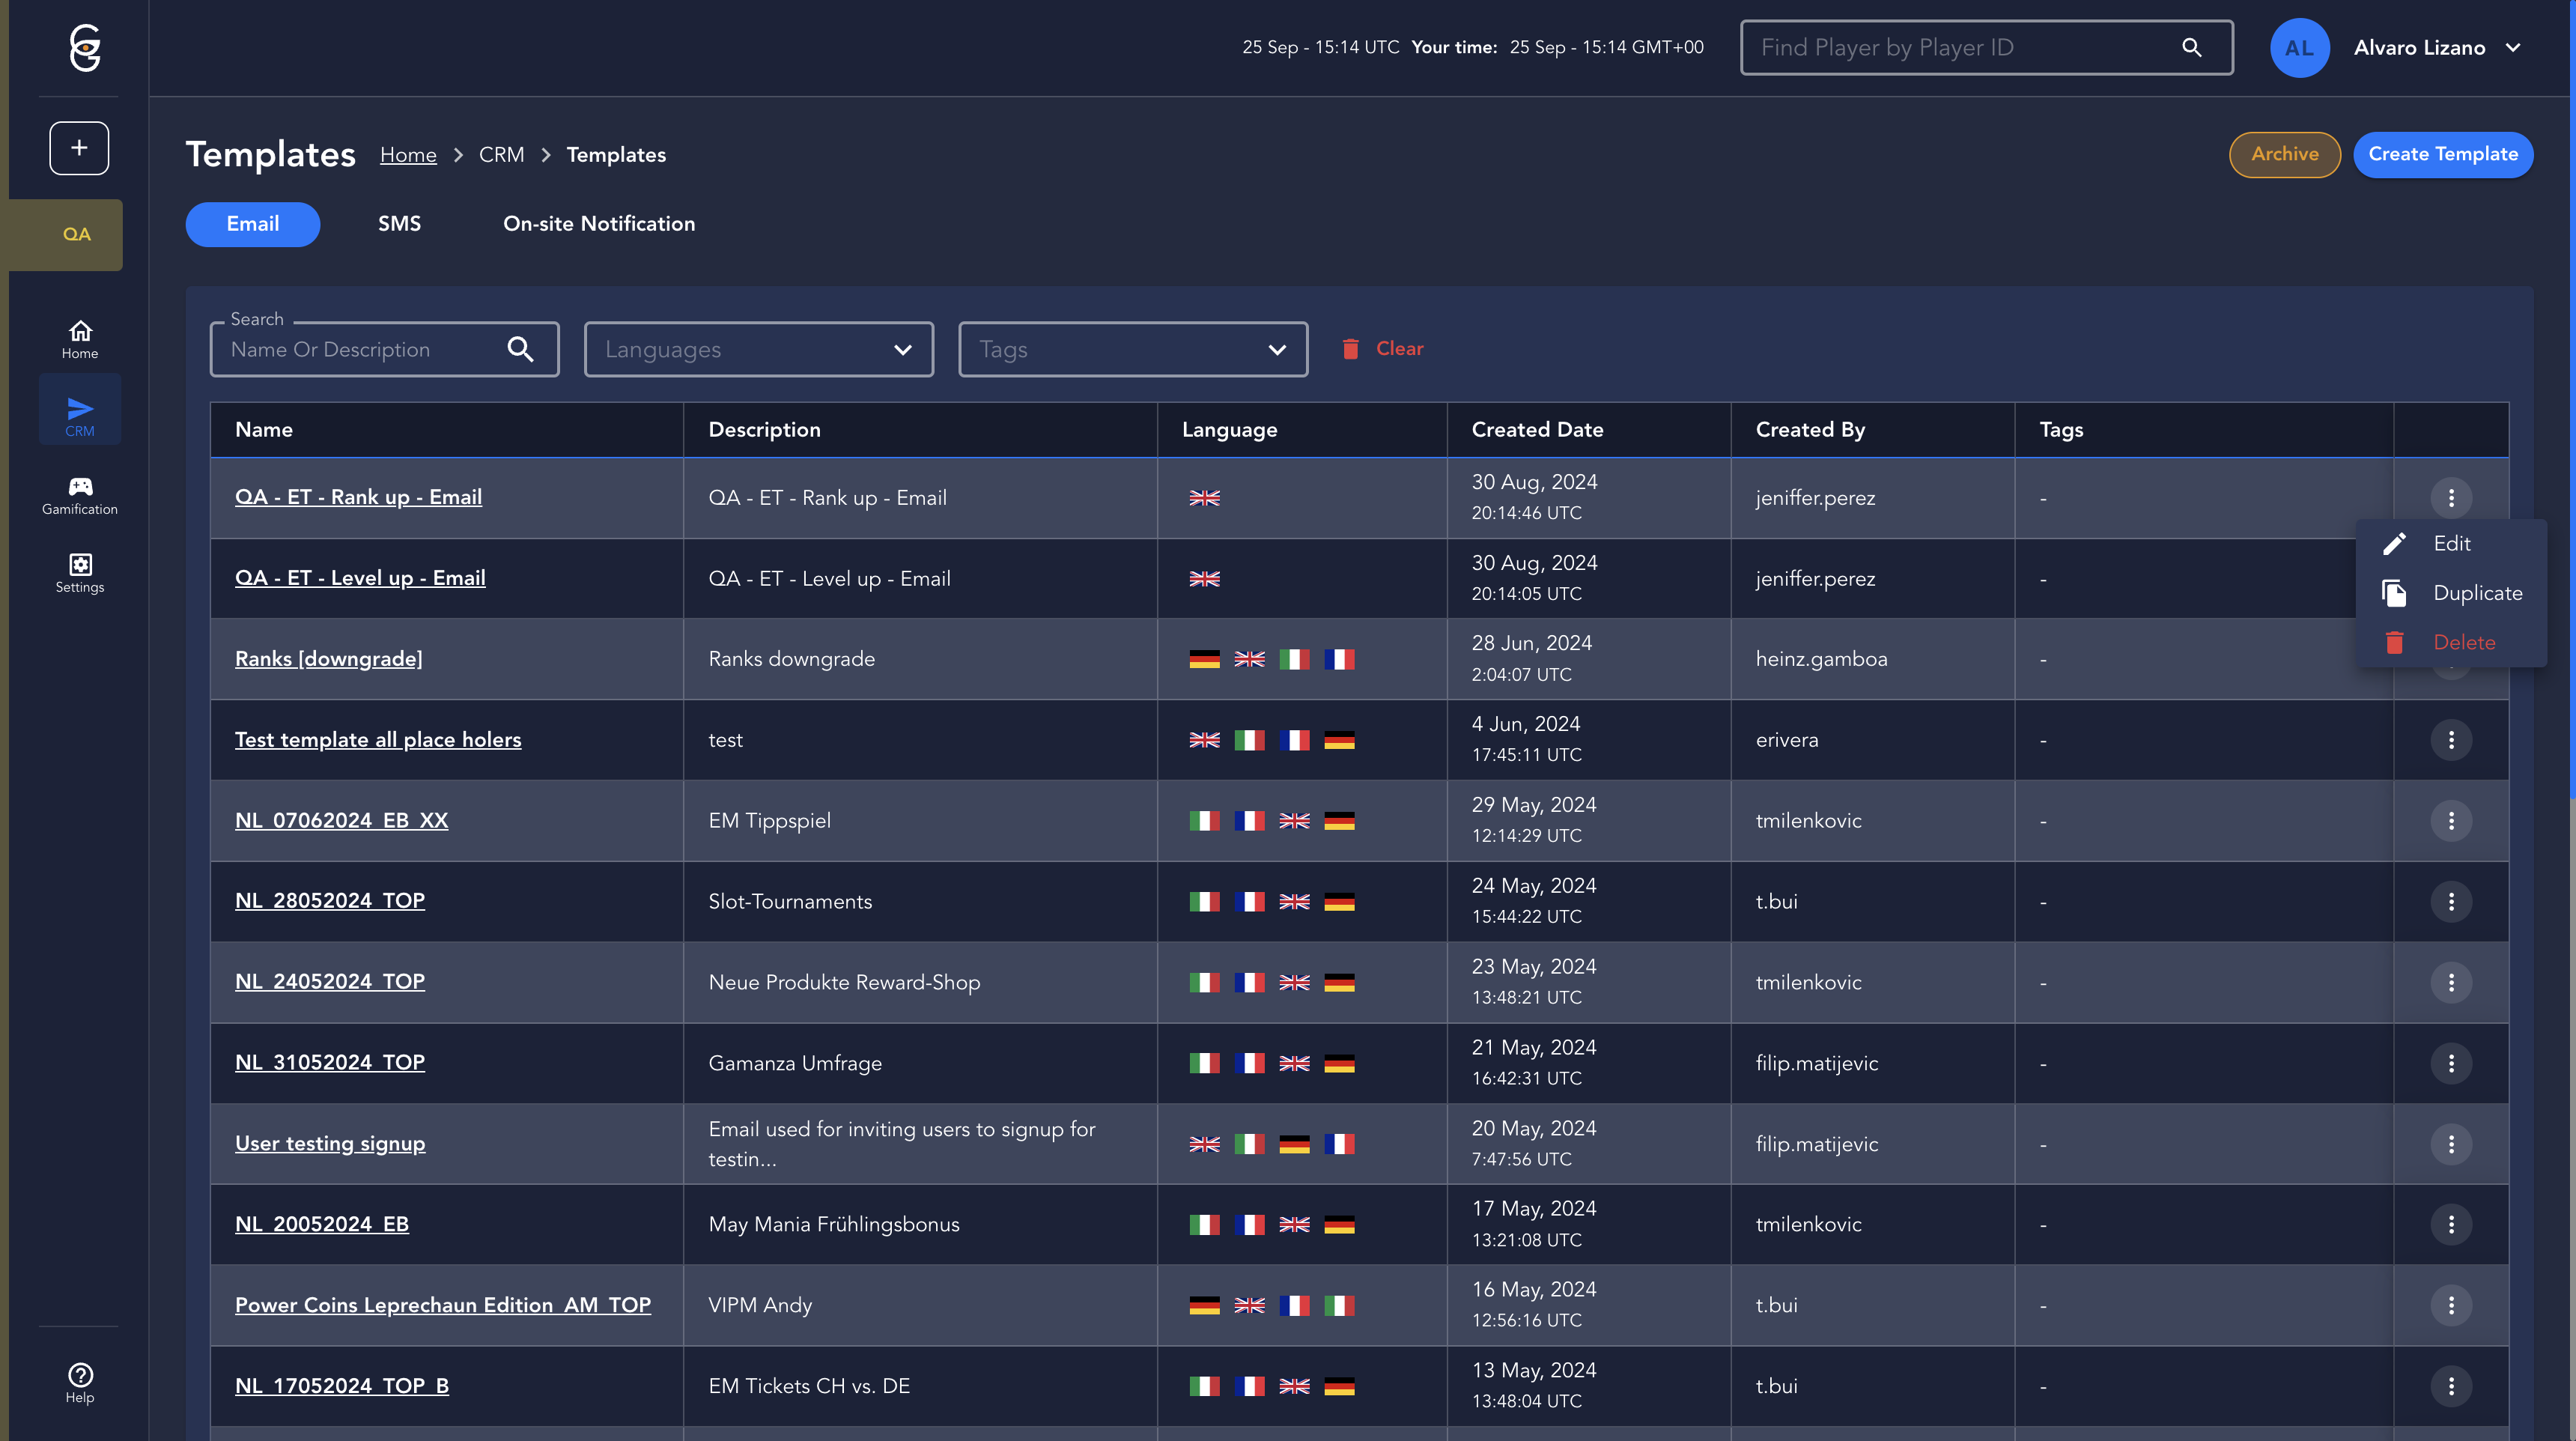Open three-dot menu for NL_07062024_EB_XX row

point(2450,821)
